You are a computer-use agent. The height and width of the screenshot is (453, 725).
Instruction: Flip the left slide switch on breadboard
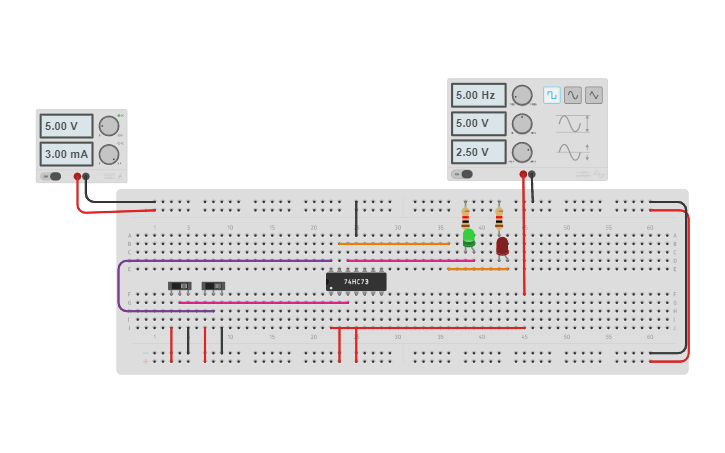179,286
